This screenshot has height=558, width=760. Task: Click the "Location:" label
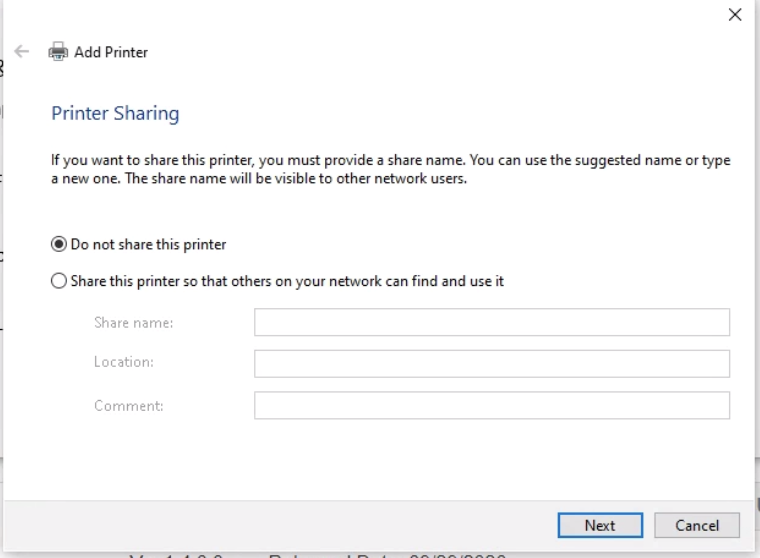[124, 362]
